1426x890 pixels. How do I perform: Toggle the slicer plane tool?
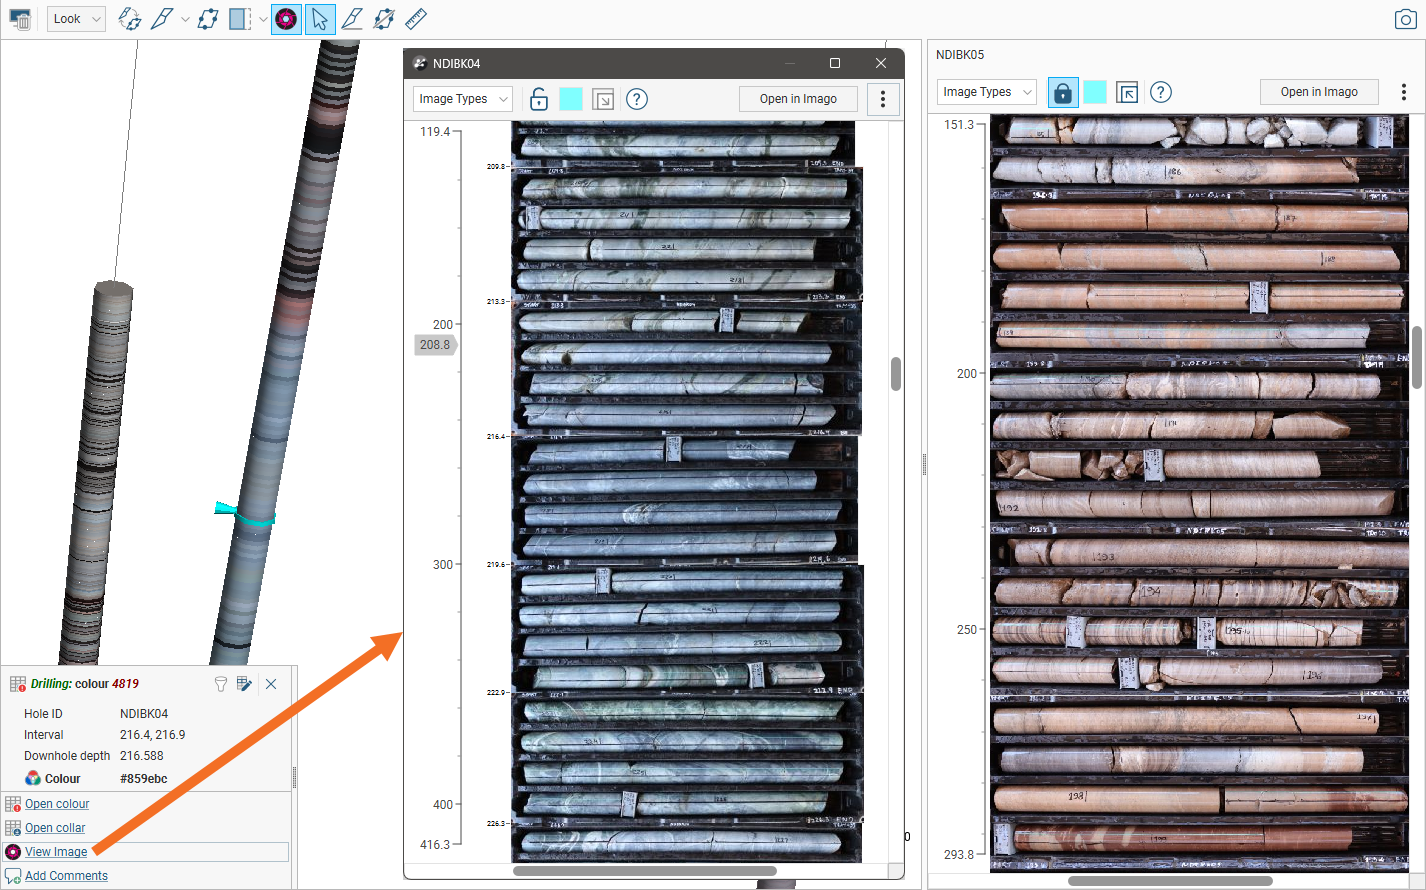tap(240, 19)
